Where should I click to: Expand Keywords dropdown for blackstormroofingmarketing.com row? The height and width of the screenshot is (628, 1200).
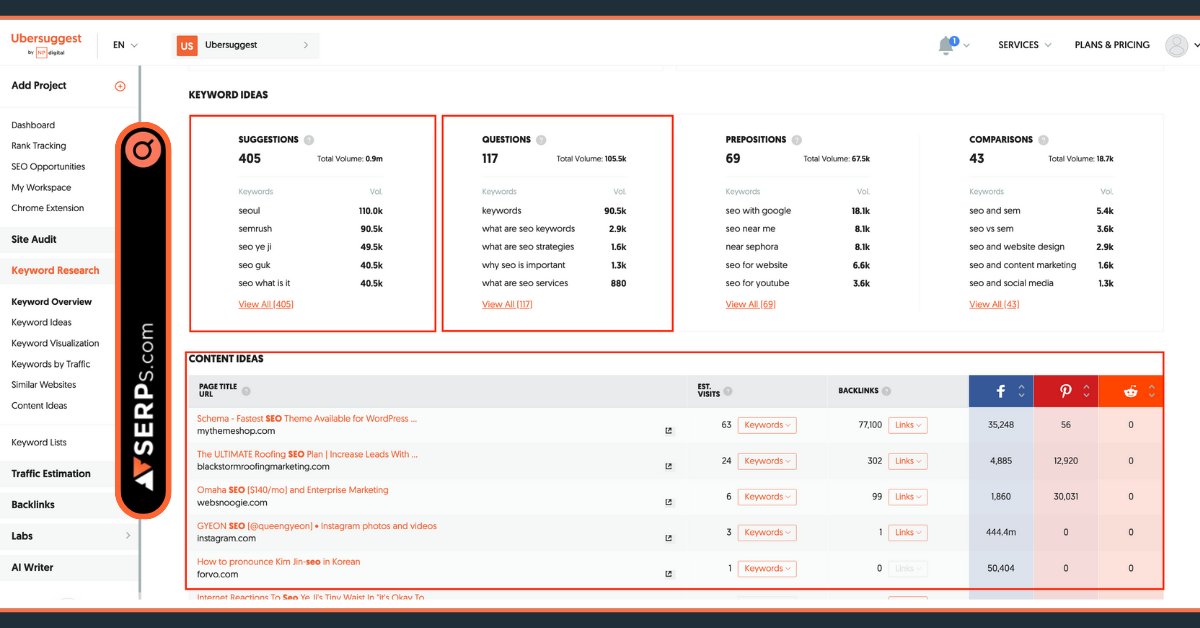767,461
